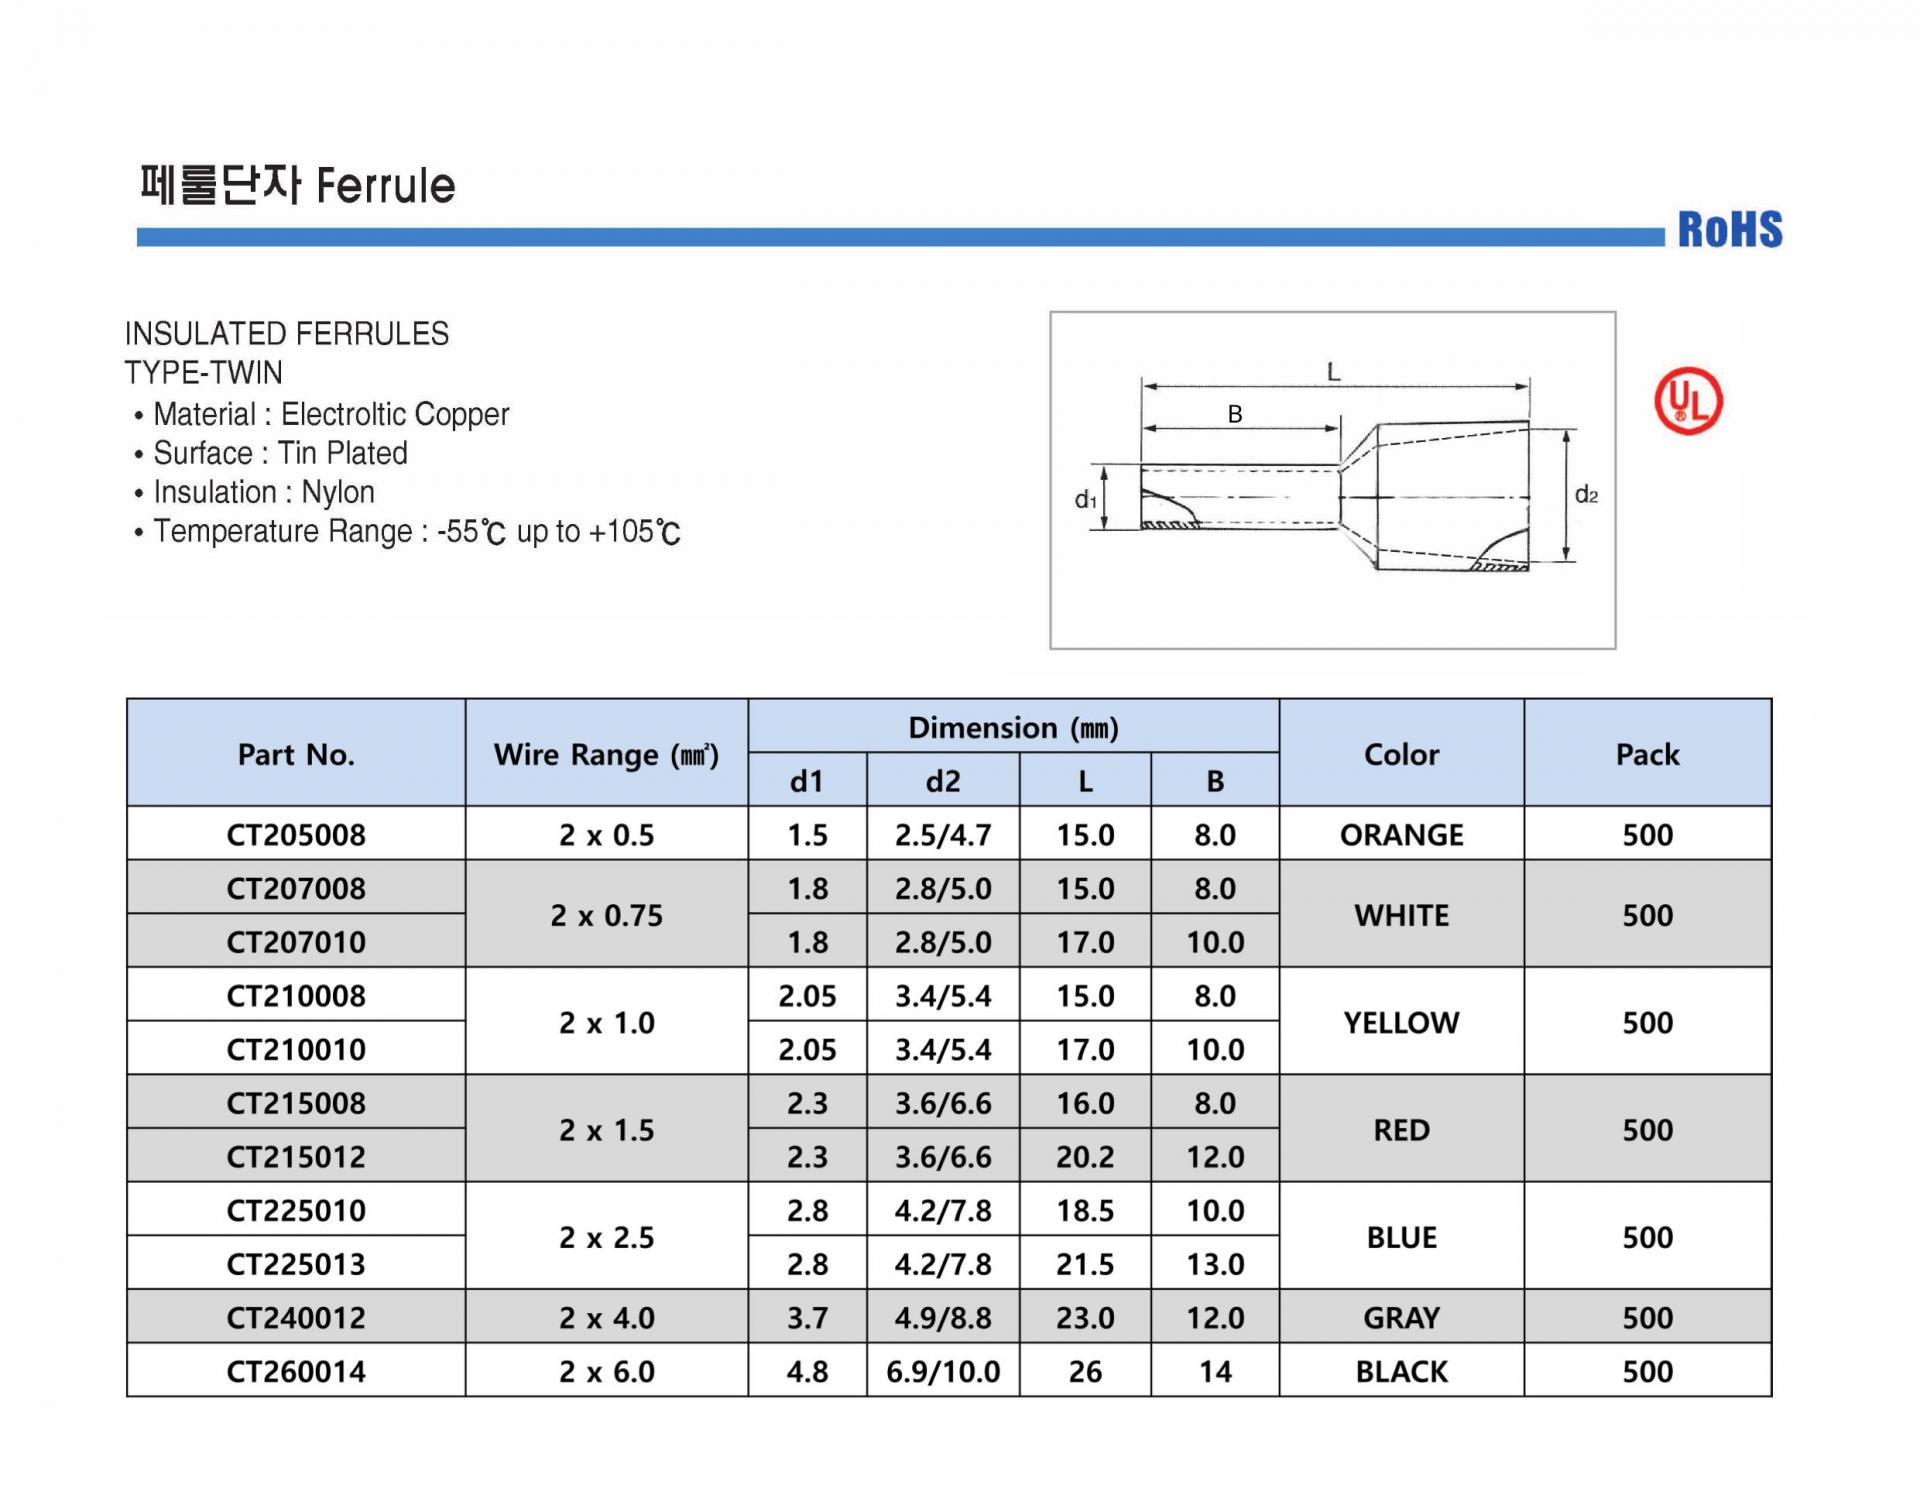Select part number CT240012
Viewport: 1920px width, 1509px height.
click(296, 1317)
